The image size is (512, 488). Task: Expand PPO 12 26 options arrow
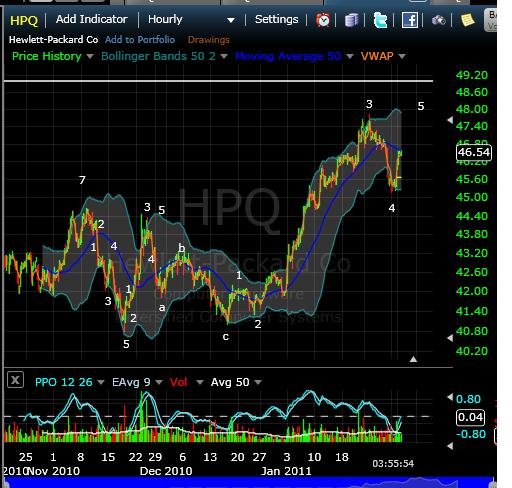(101, 382)
